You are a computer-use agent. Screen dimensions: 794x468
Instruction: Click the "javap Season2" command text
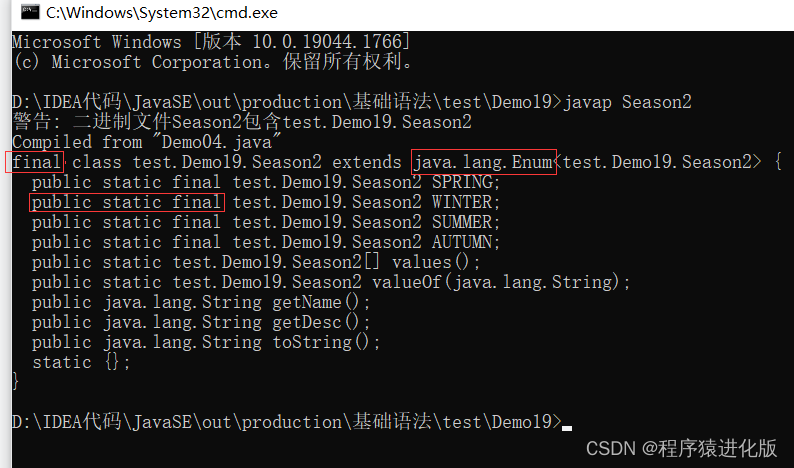(628, 102)
